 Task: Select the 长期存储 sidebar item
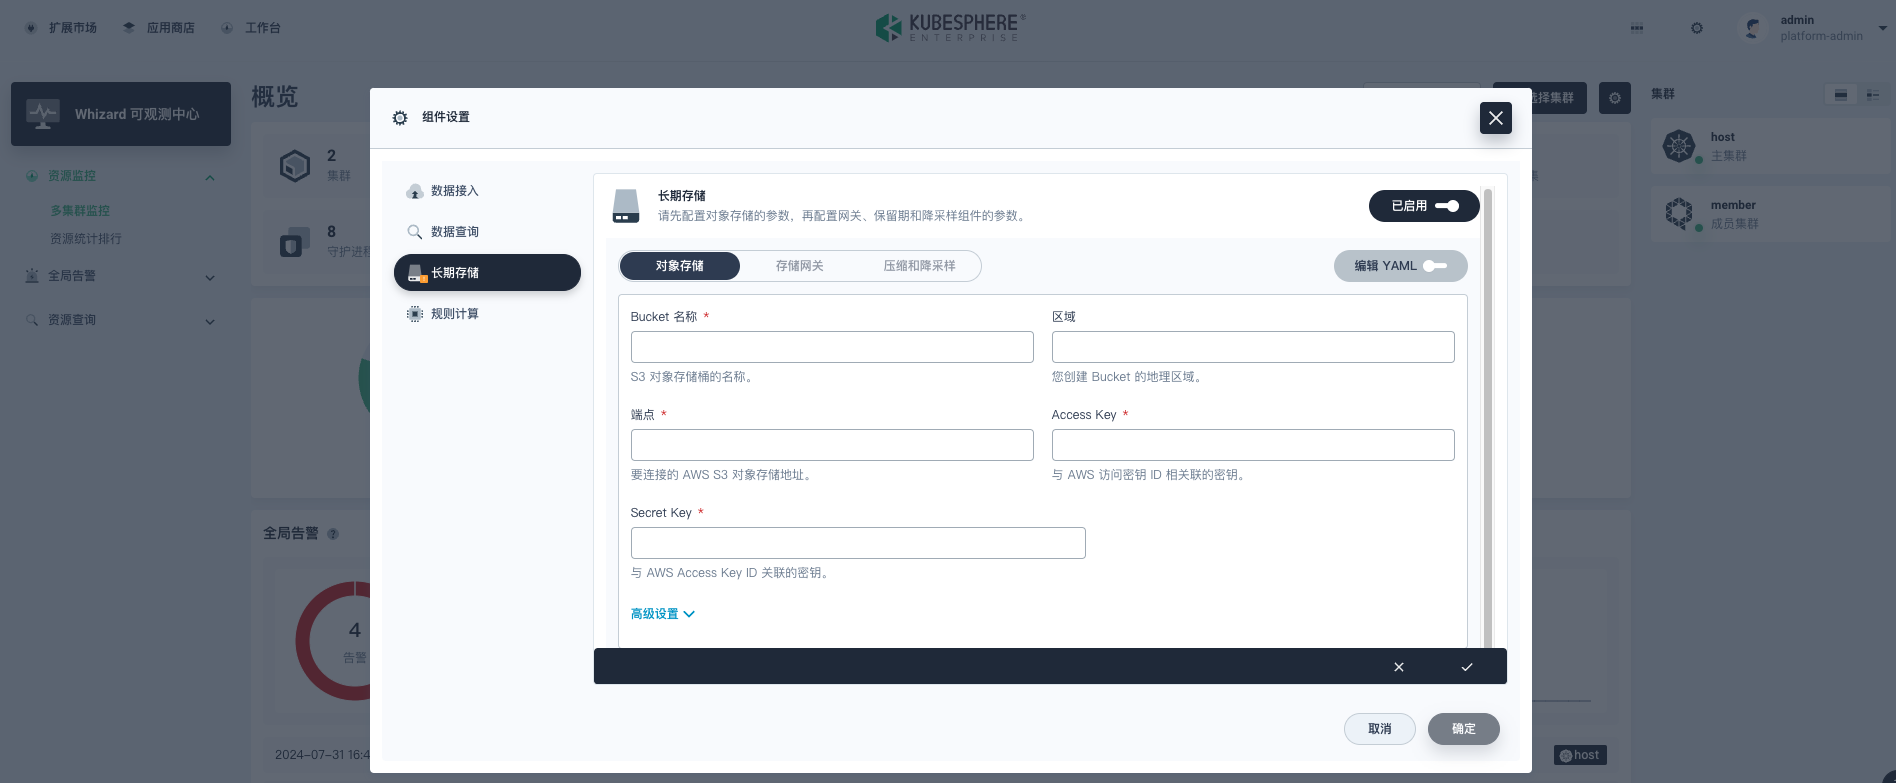point(487,273)
